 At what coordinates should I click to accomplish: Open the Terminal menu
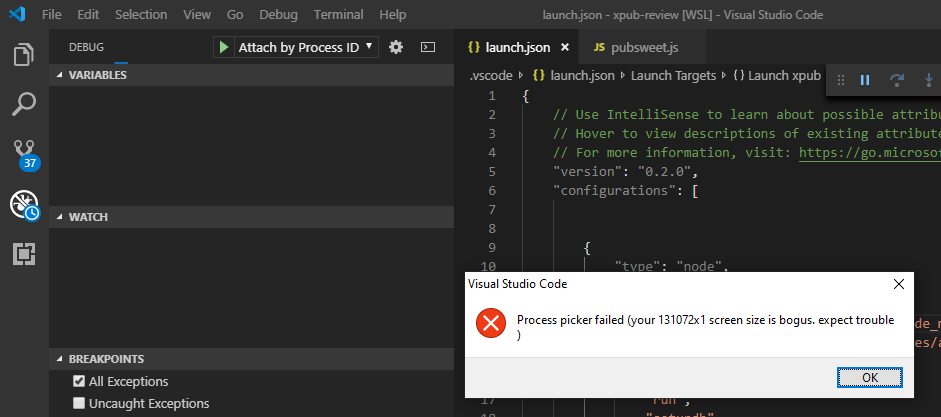pos(338,15)
